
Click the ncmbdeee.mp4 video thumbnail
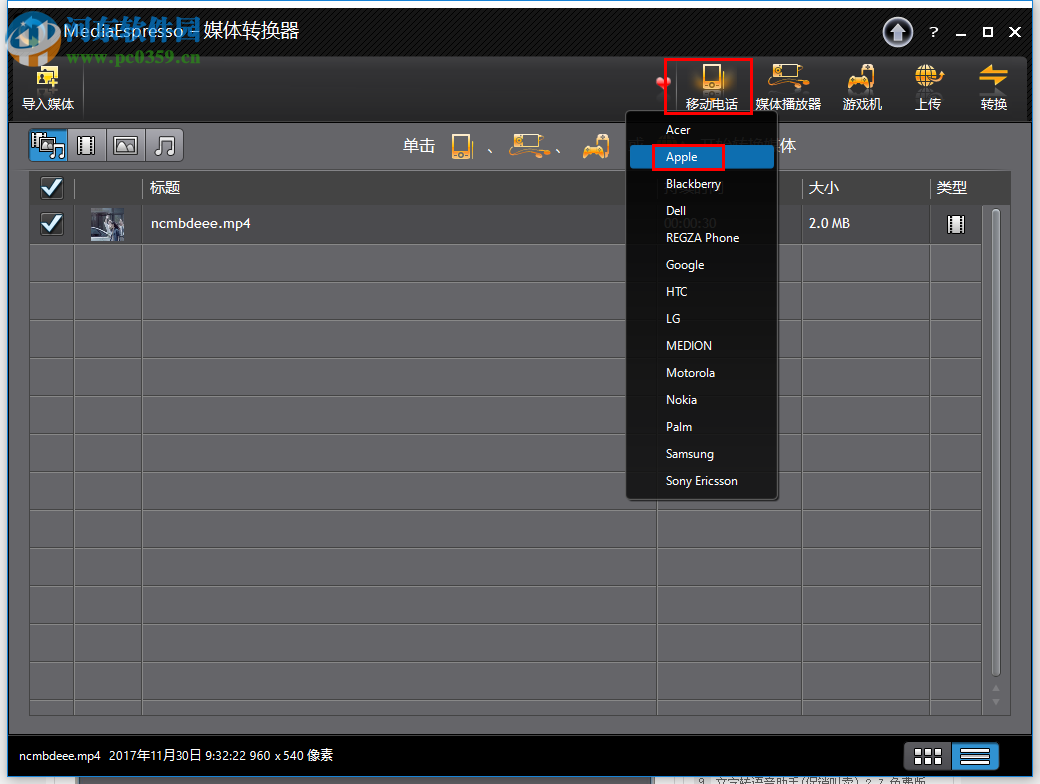coord(107,224)
